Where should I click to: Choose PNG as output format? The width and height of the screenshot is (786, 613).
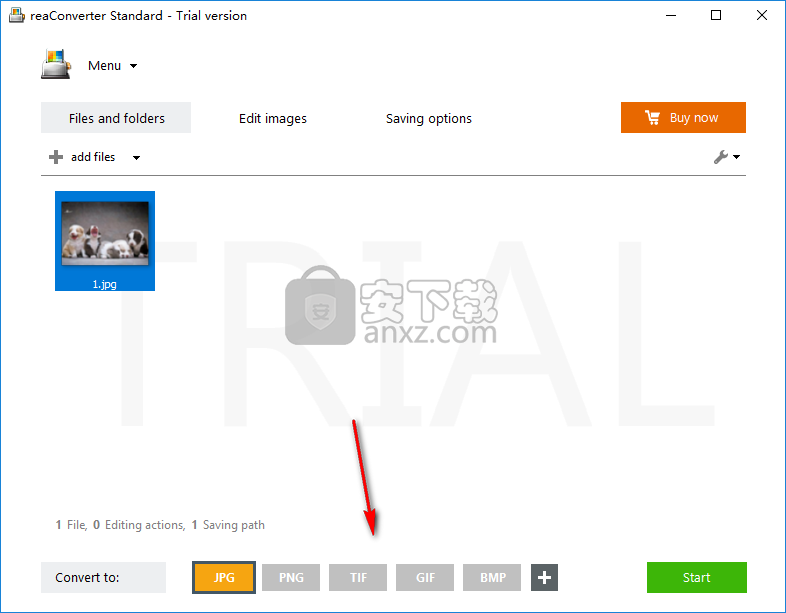291,577
